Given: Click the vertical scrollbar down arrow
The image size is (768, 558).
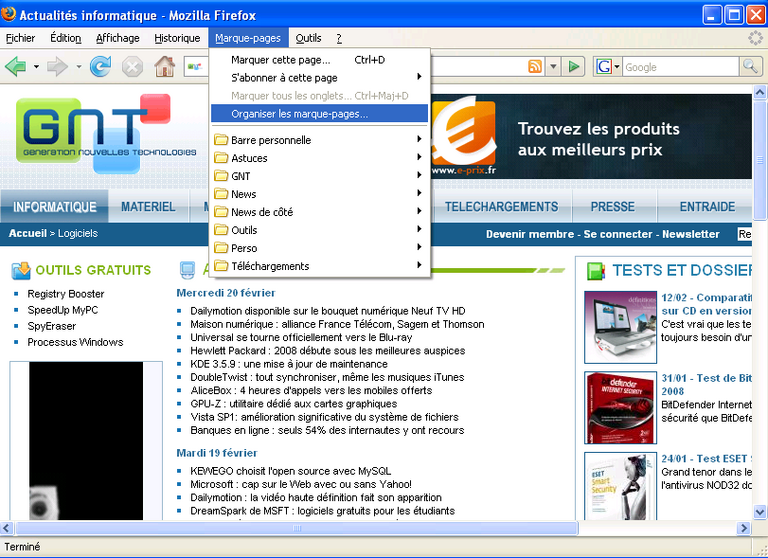Looking at the screenshot, I should click(x=760, y=512).
